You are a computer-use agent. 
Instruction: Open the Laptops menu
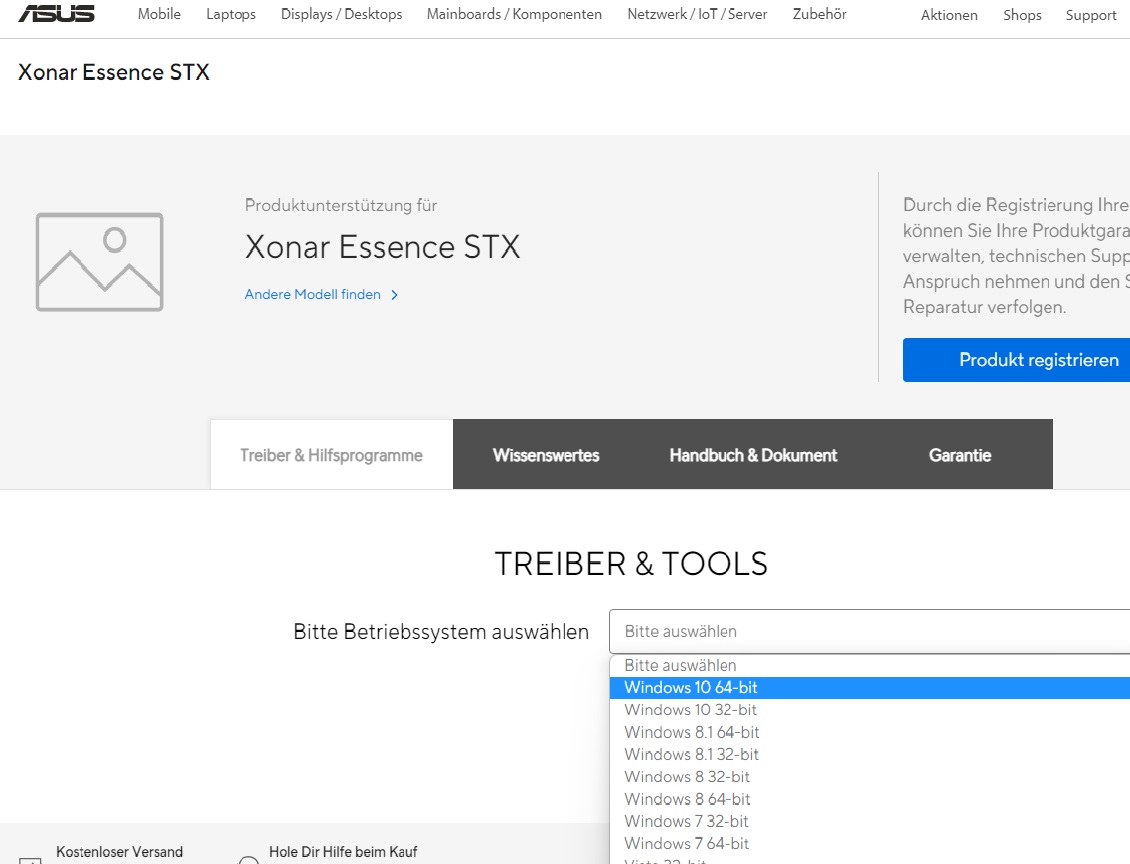(231, 14)
